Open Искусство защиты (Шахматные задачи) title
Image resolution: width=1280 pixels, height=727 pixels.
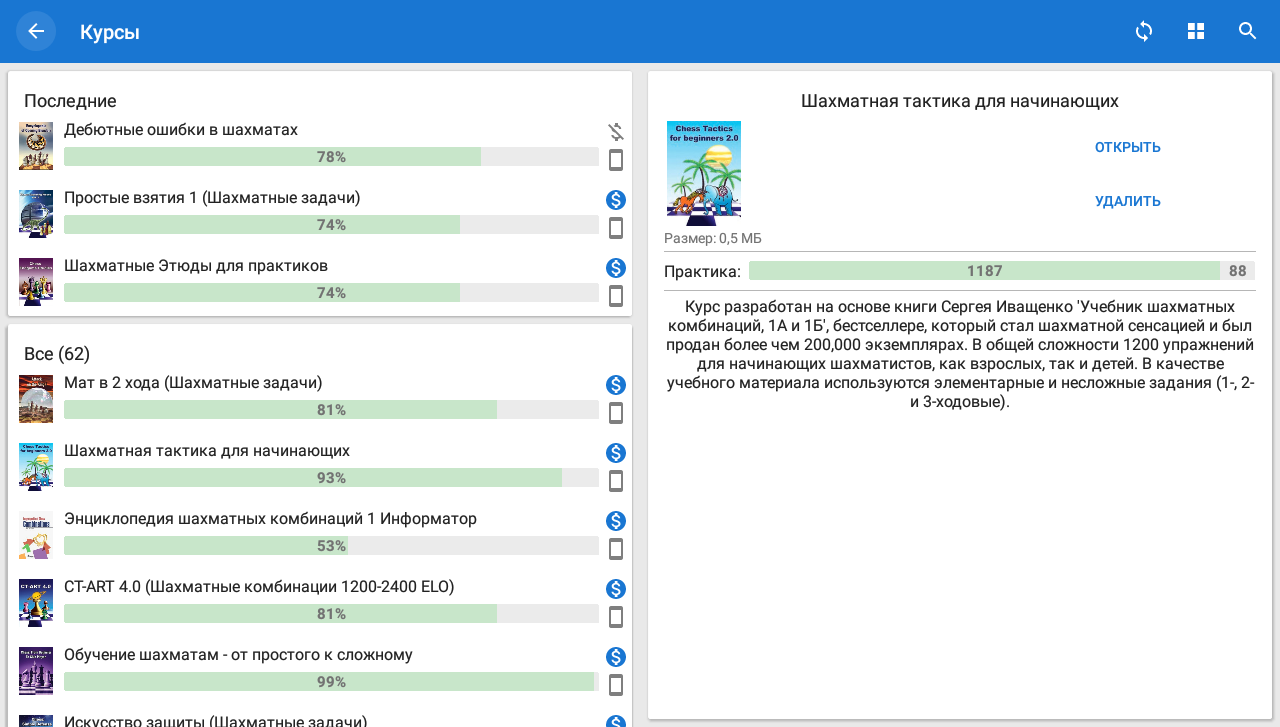pyautogui.click(x=215, y=721)
